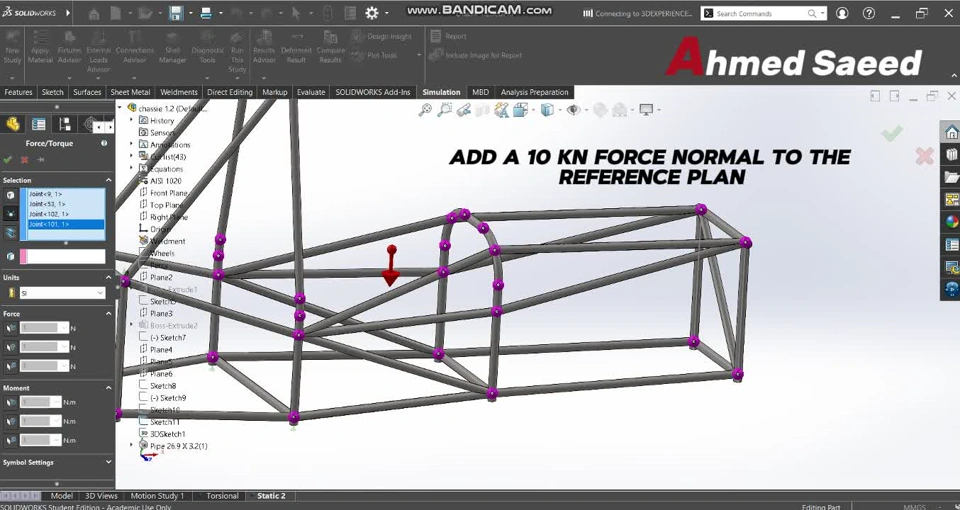Expand the History node in the tree
Screen dimensions: 960x510
pyautogui.click(x=131, y=120)
